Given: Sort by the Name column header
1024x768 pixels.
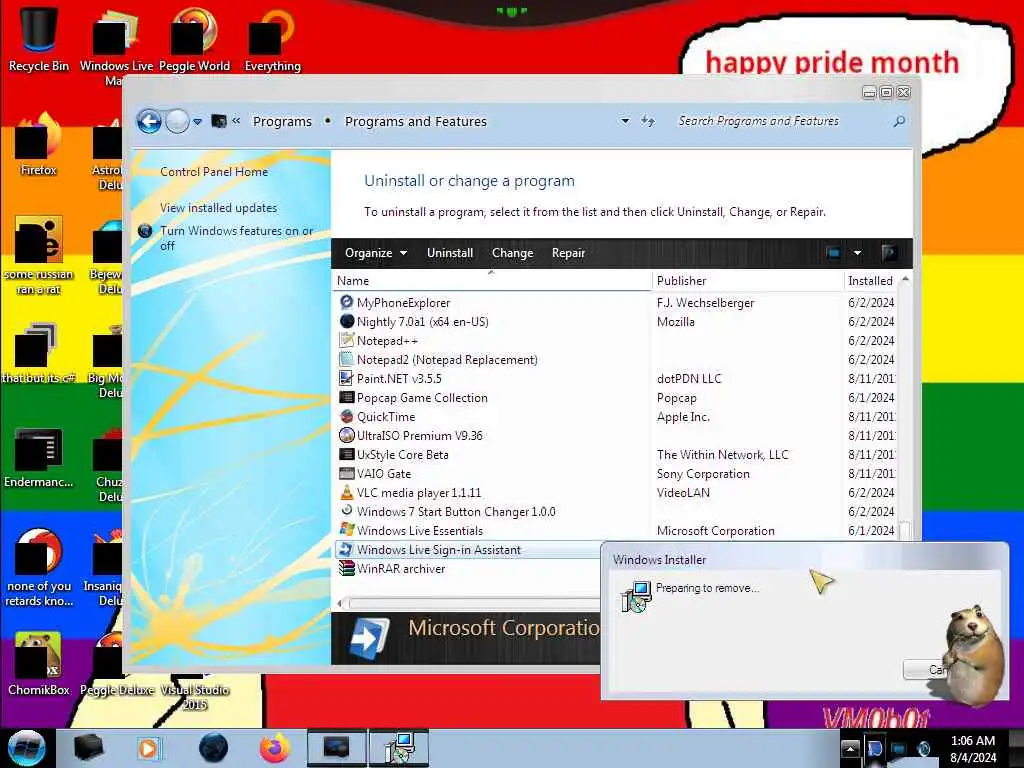Looking at the screenshot, I should (x=493, y=281).
